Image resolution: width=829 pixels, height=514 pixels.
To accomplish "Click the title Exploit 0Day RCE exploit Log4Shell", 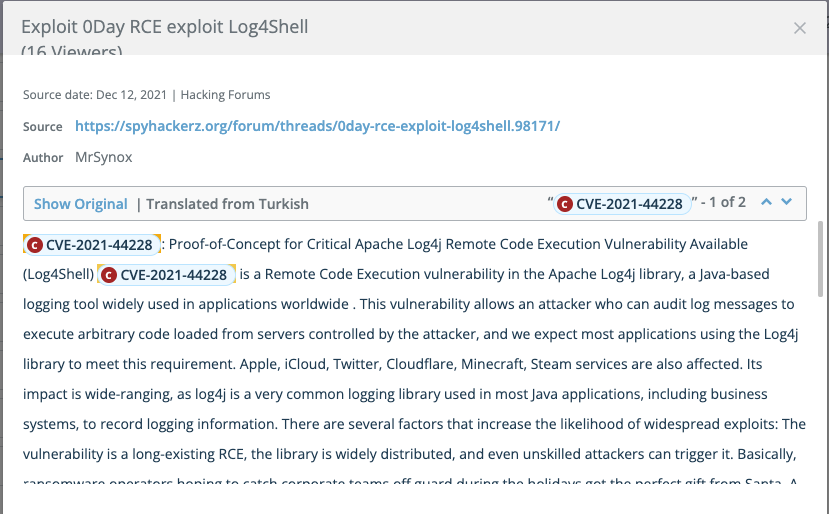I will click(x=164, y=27).
